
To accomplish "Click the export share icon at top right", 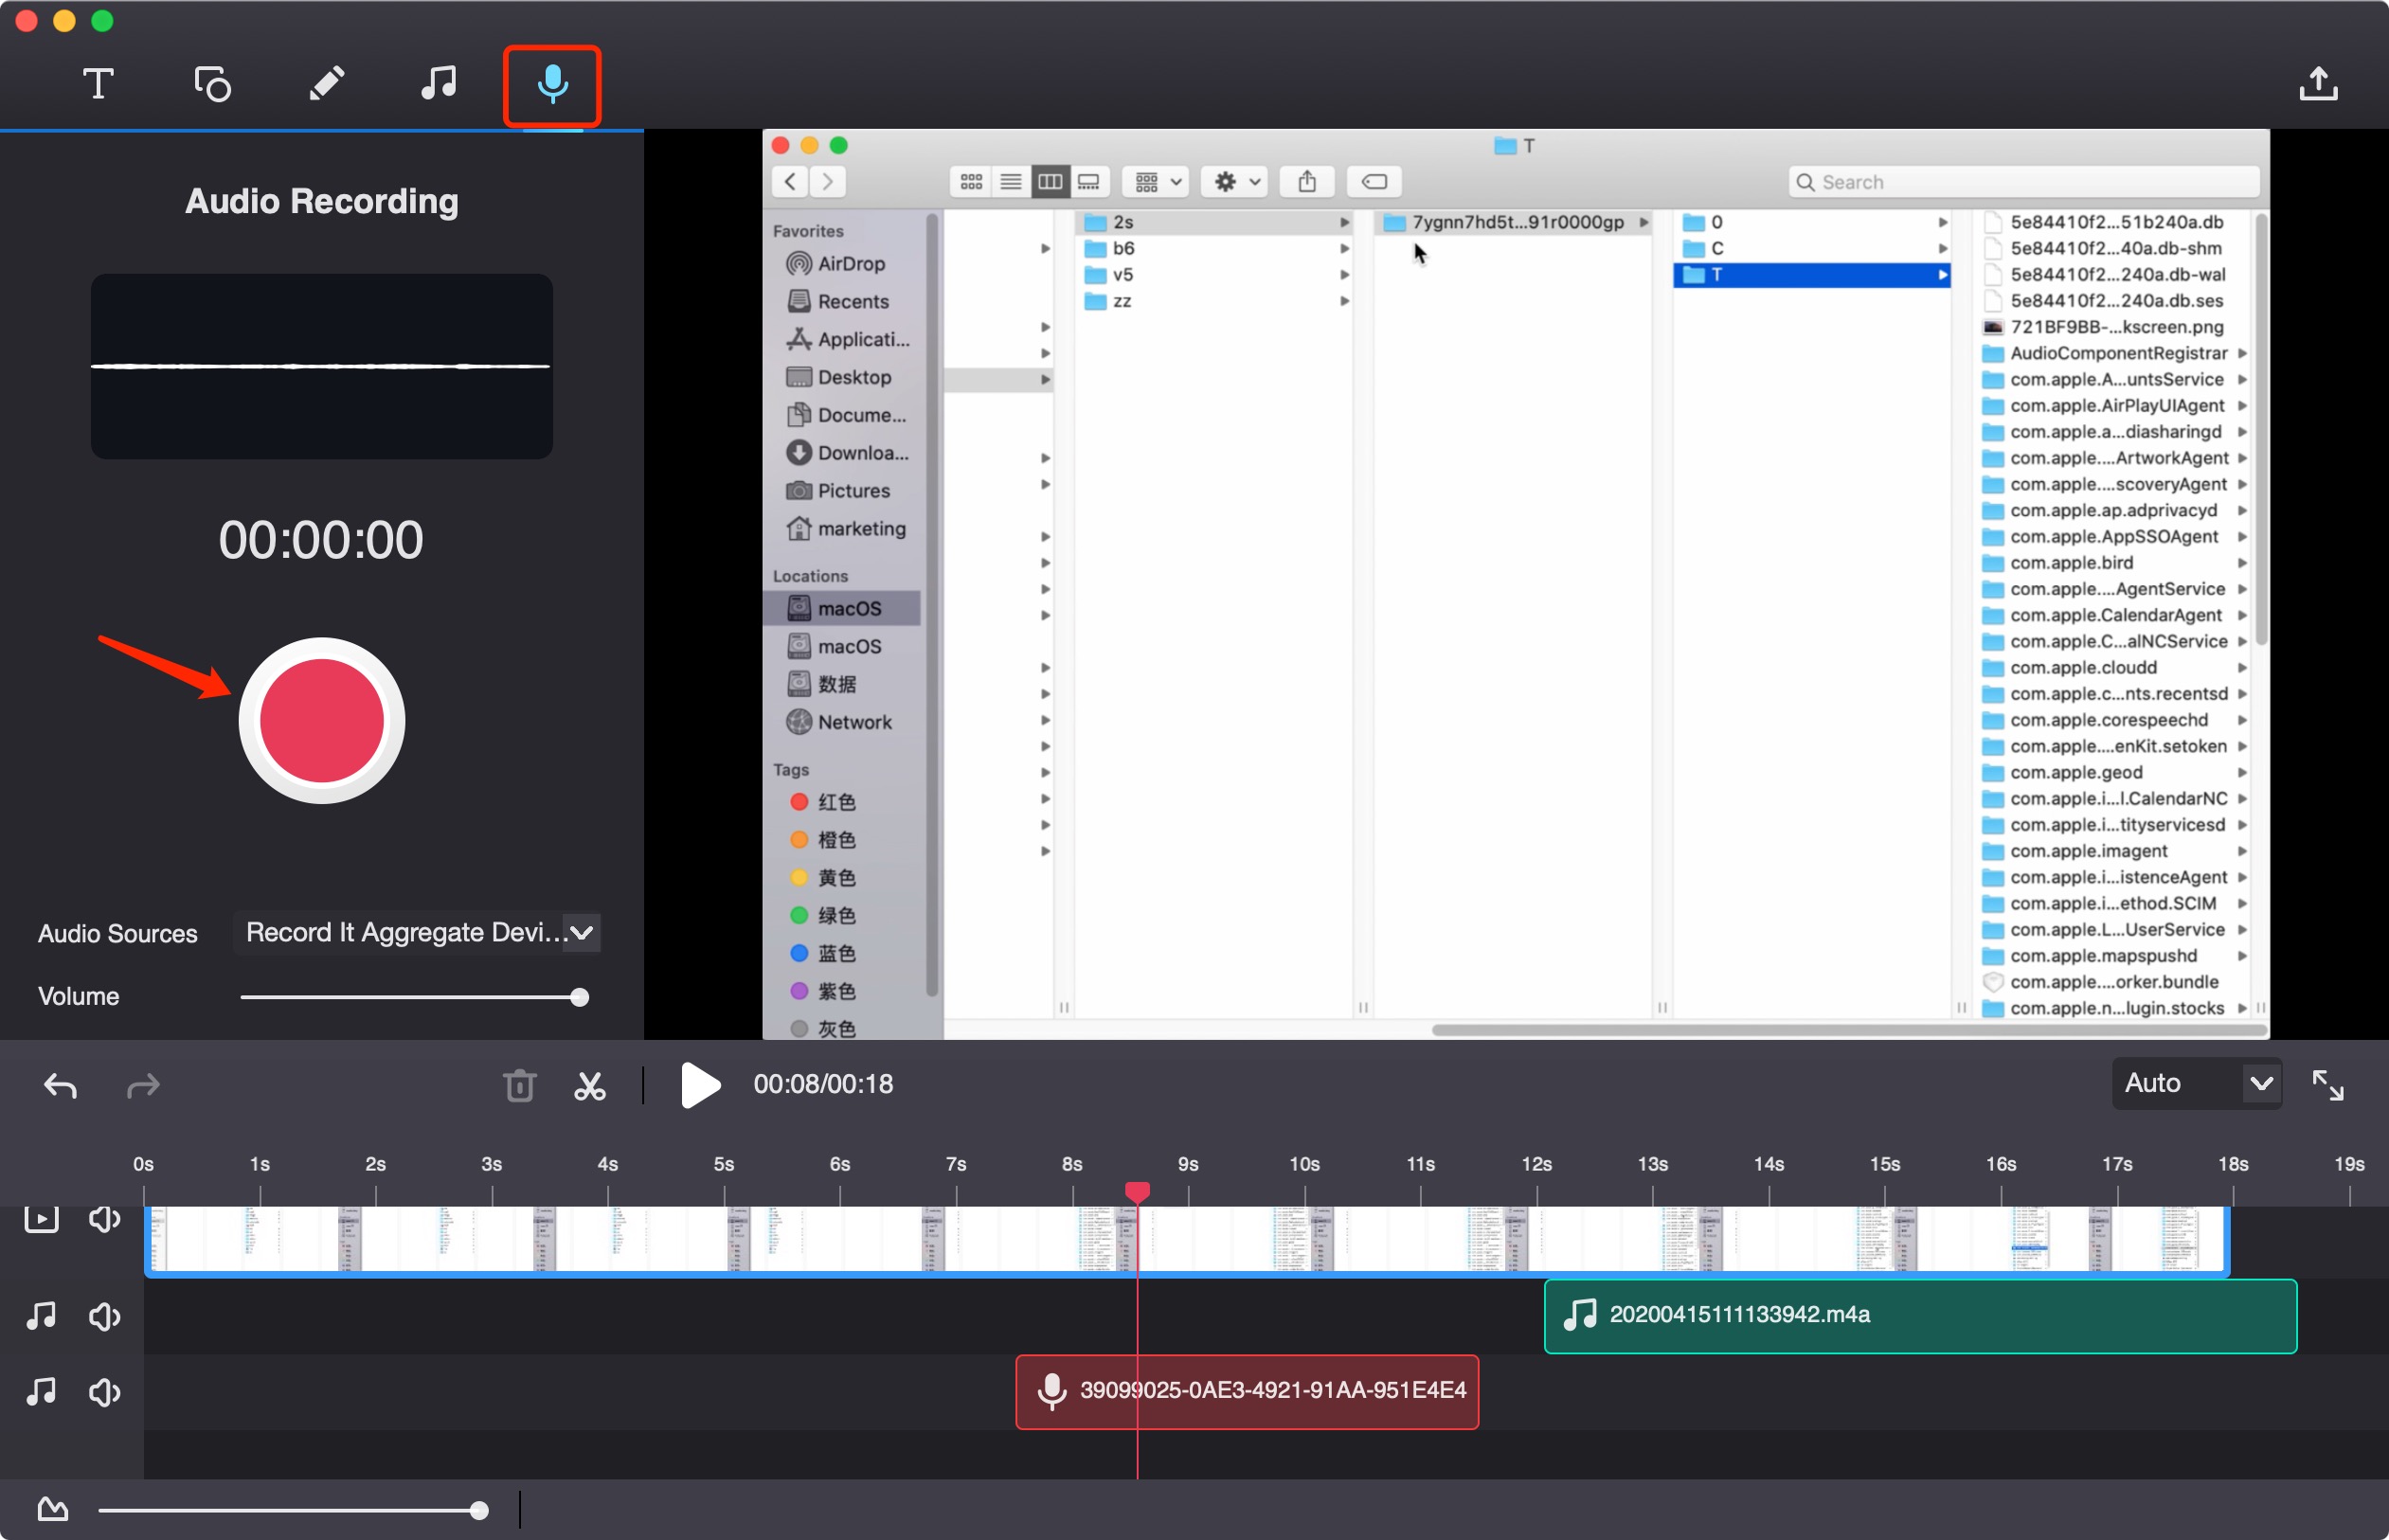I will point(2318,84).
